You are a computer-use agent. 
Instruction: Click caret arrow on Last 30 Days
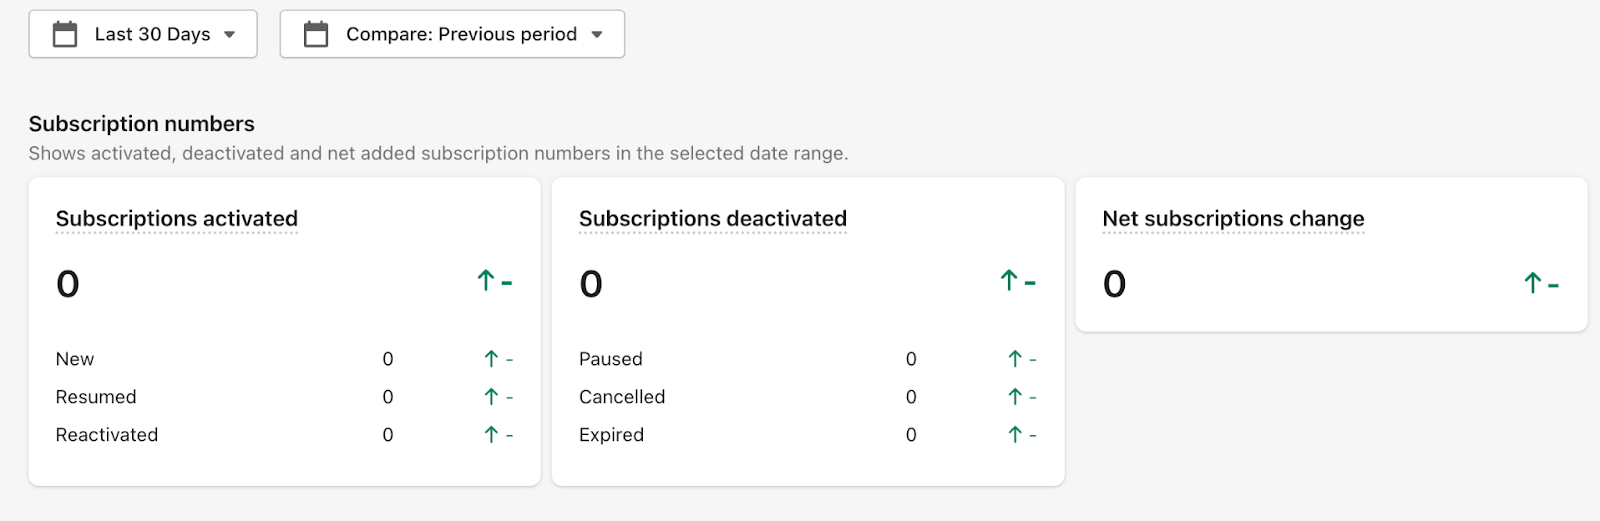click(x=230, y=35)
